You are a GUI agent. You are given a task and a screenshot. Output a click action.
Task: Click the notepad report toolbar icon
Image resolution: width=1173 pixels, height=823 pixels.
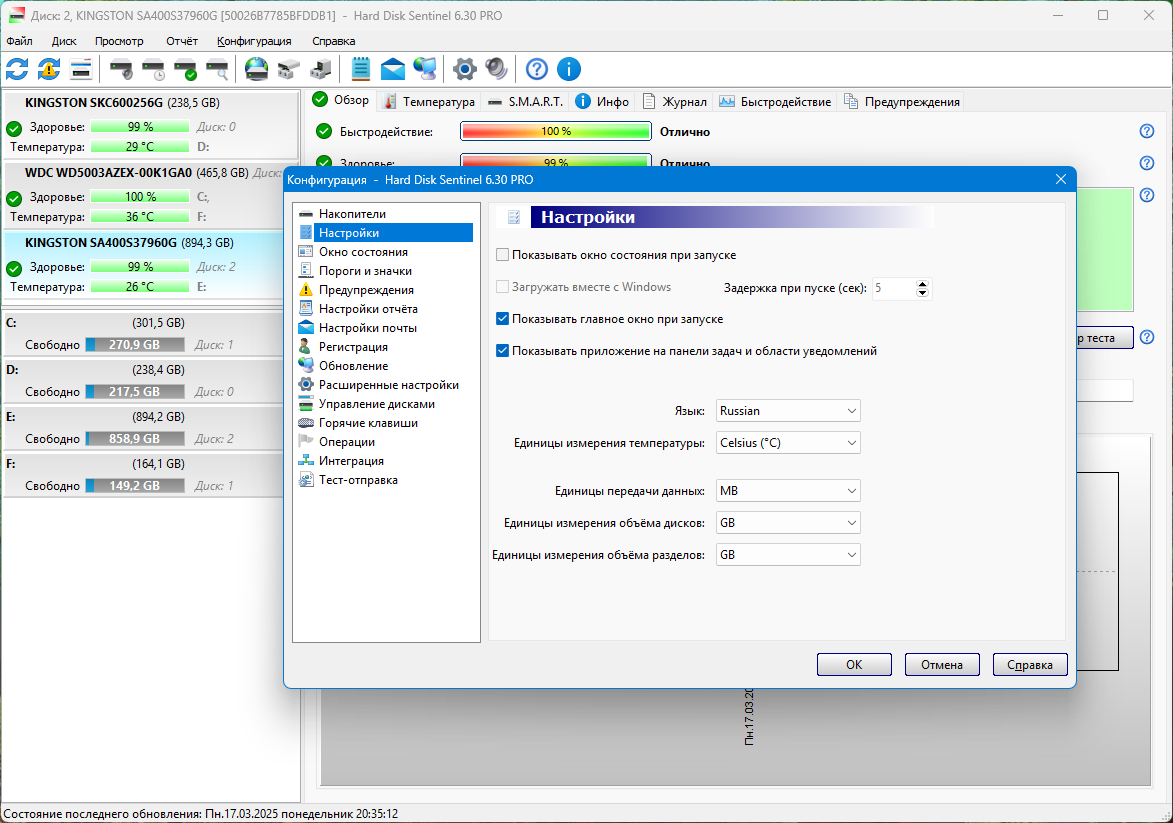361,70
